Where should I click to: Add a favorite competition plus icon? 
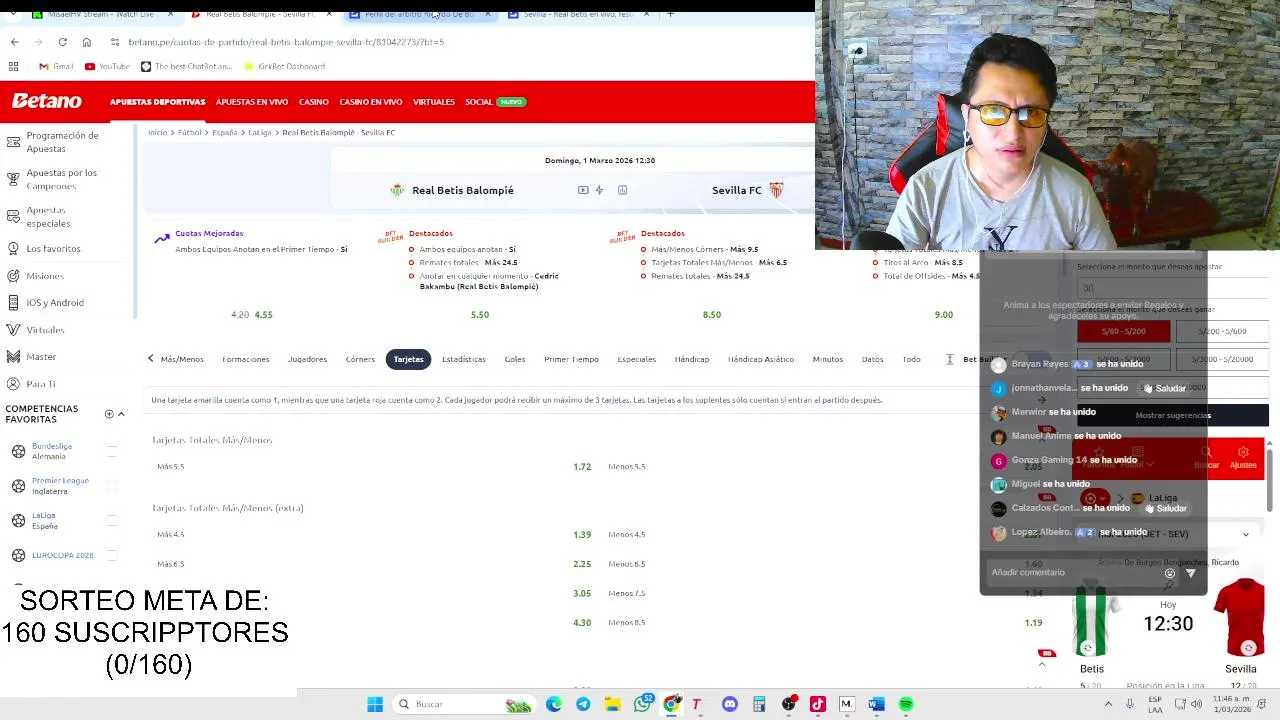[109, 414]
